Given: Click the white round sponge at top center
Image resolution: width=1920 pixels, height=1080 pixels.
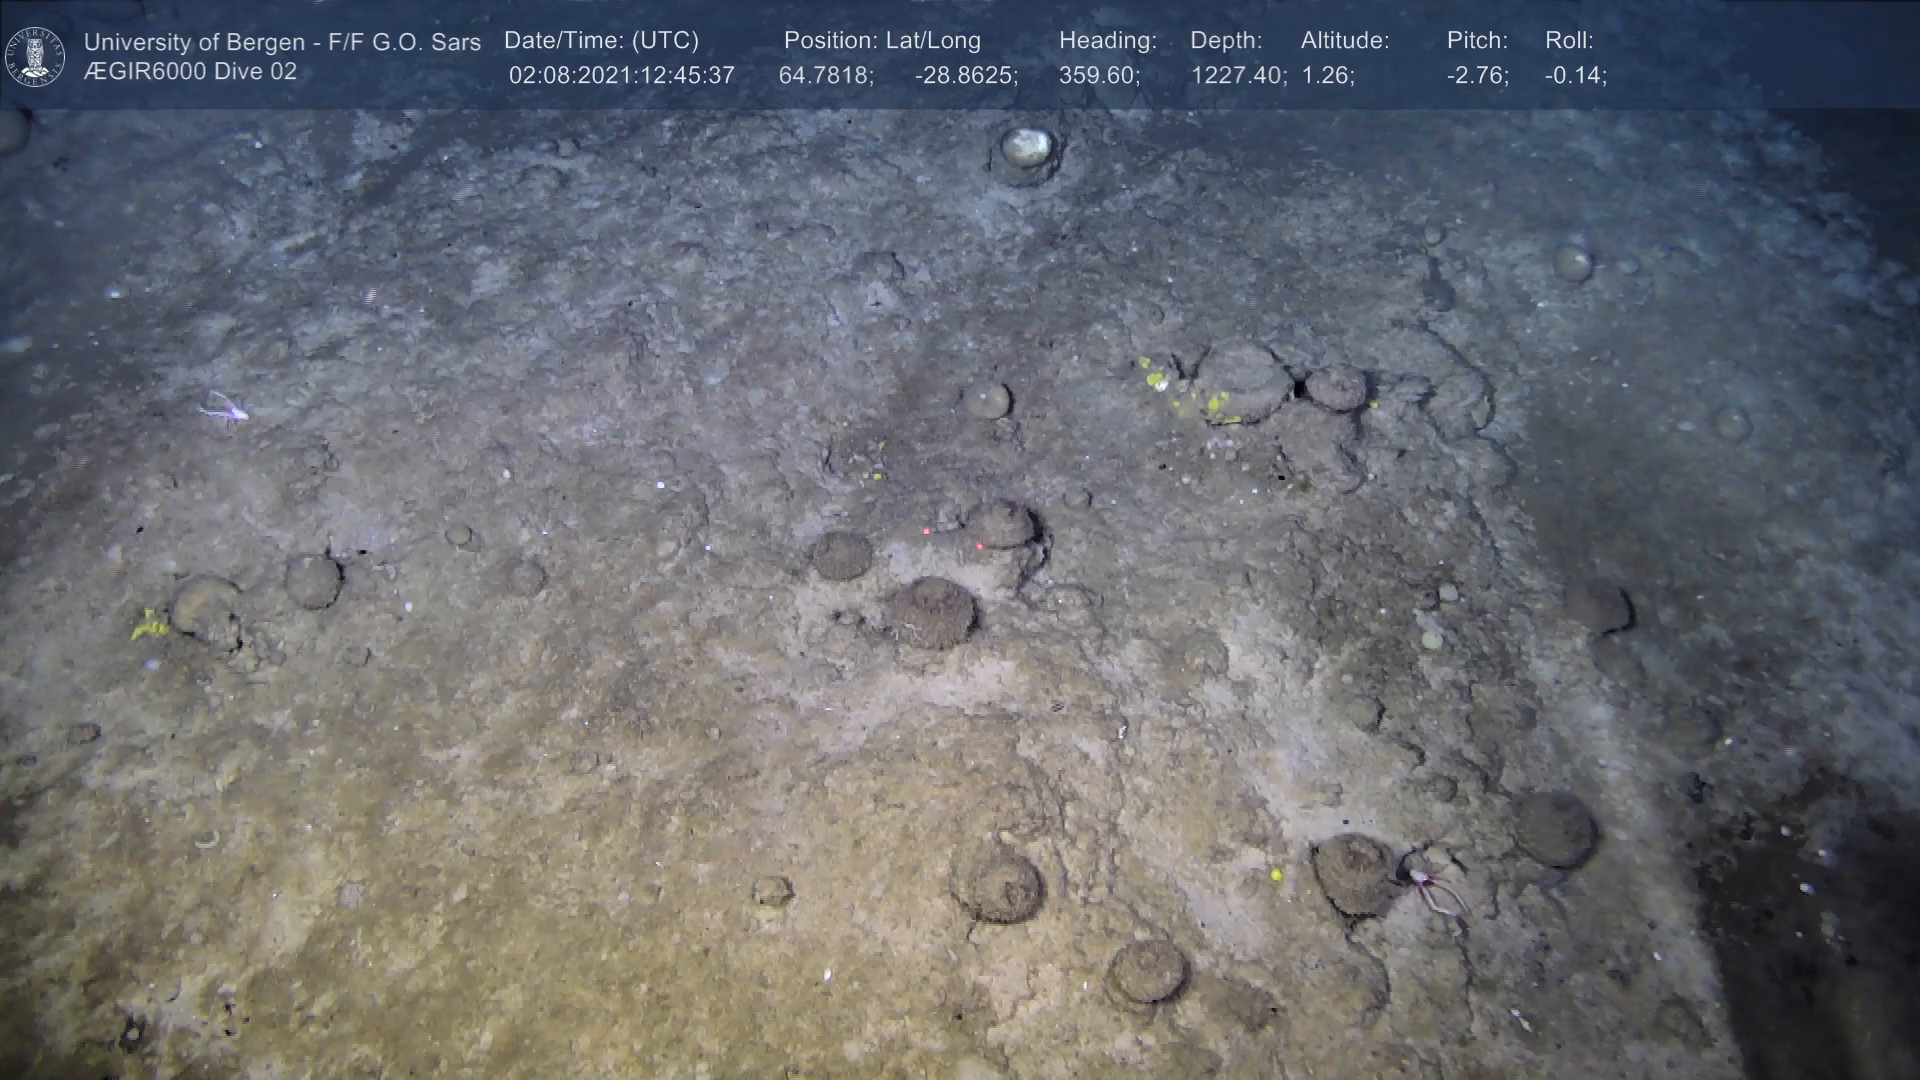Looking at the screenshot, I should coord(1026,148).
